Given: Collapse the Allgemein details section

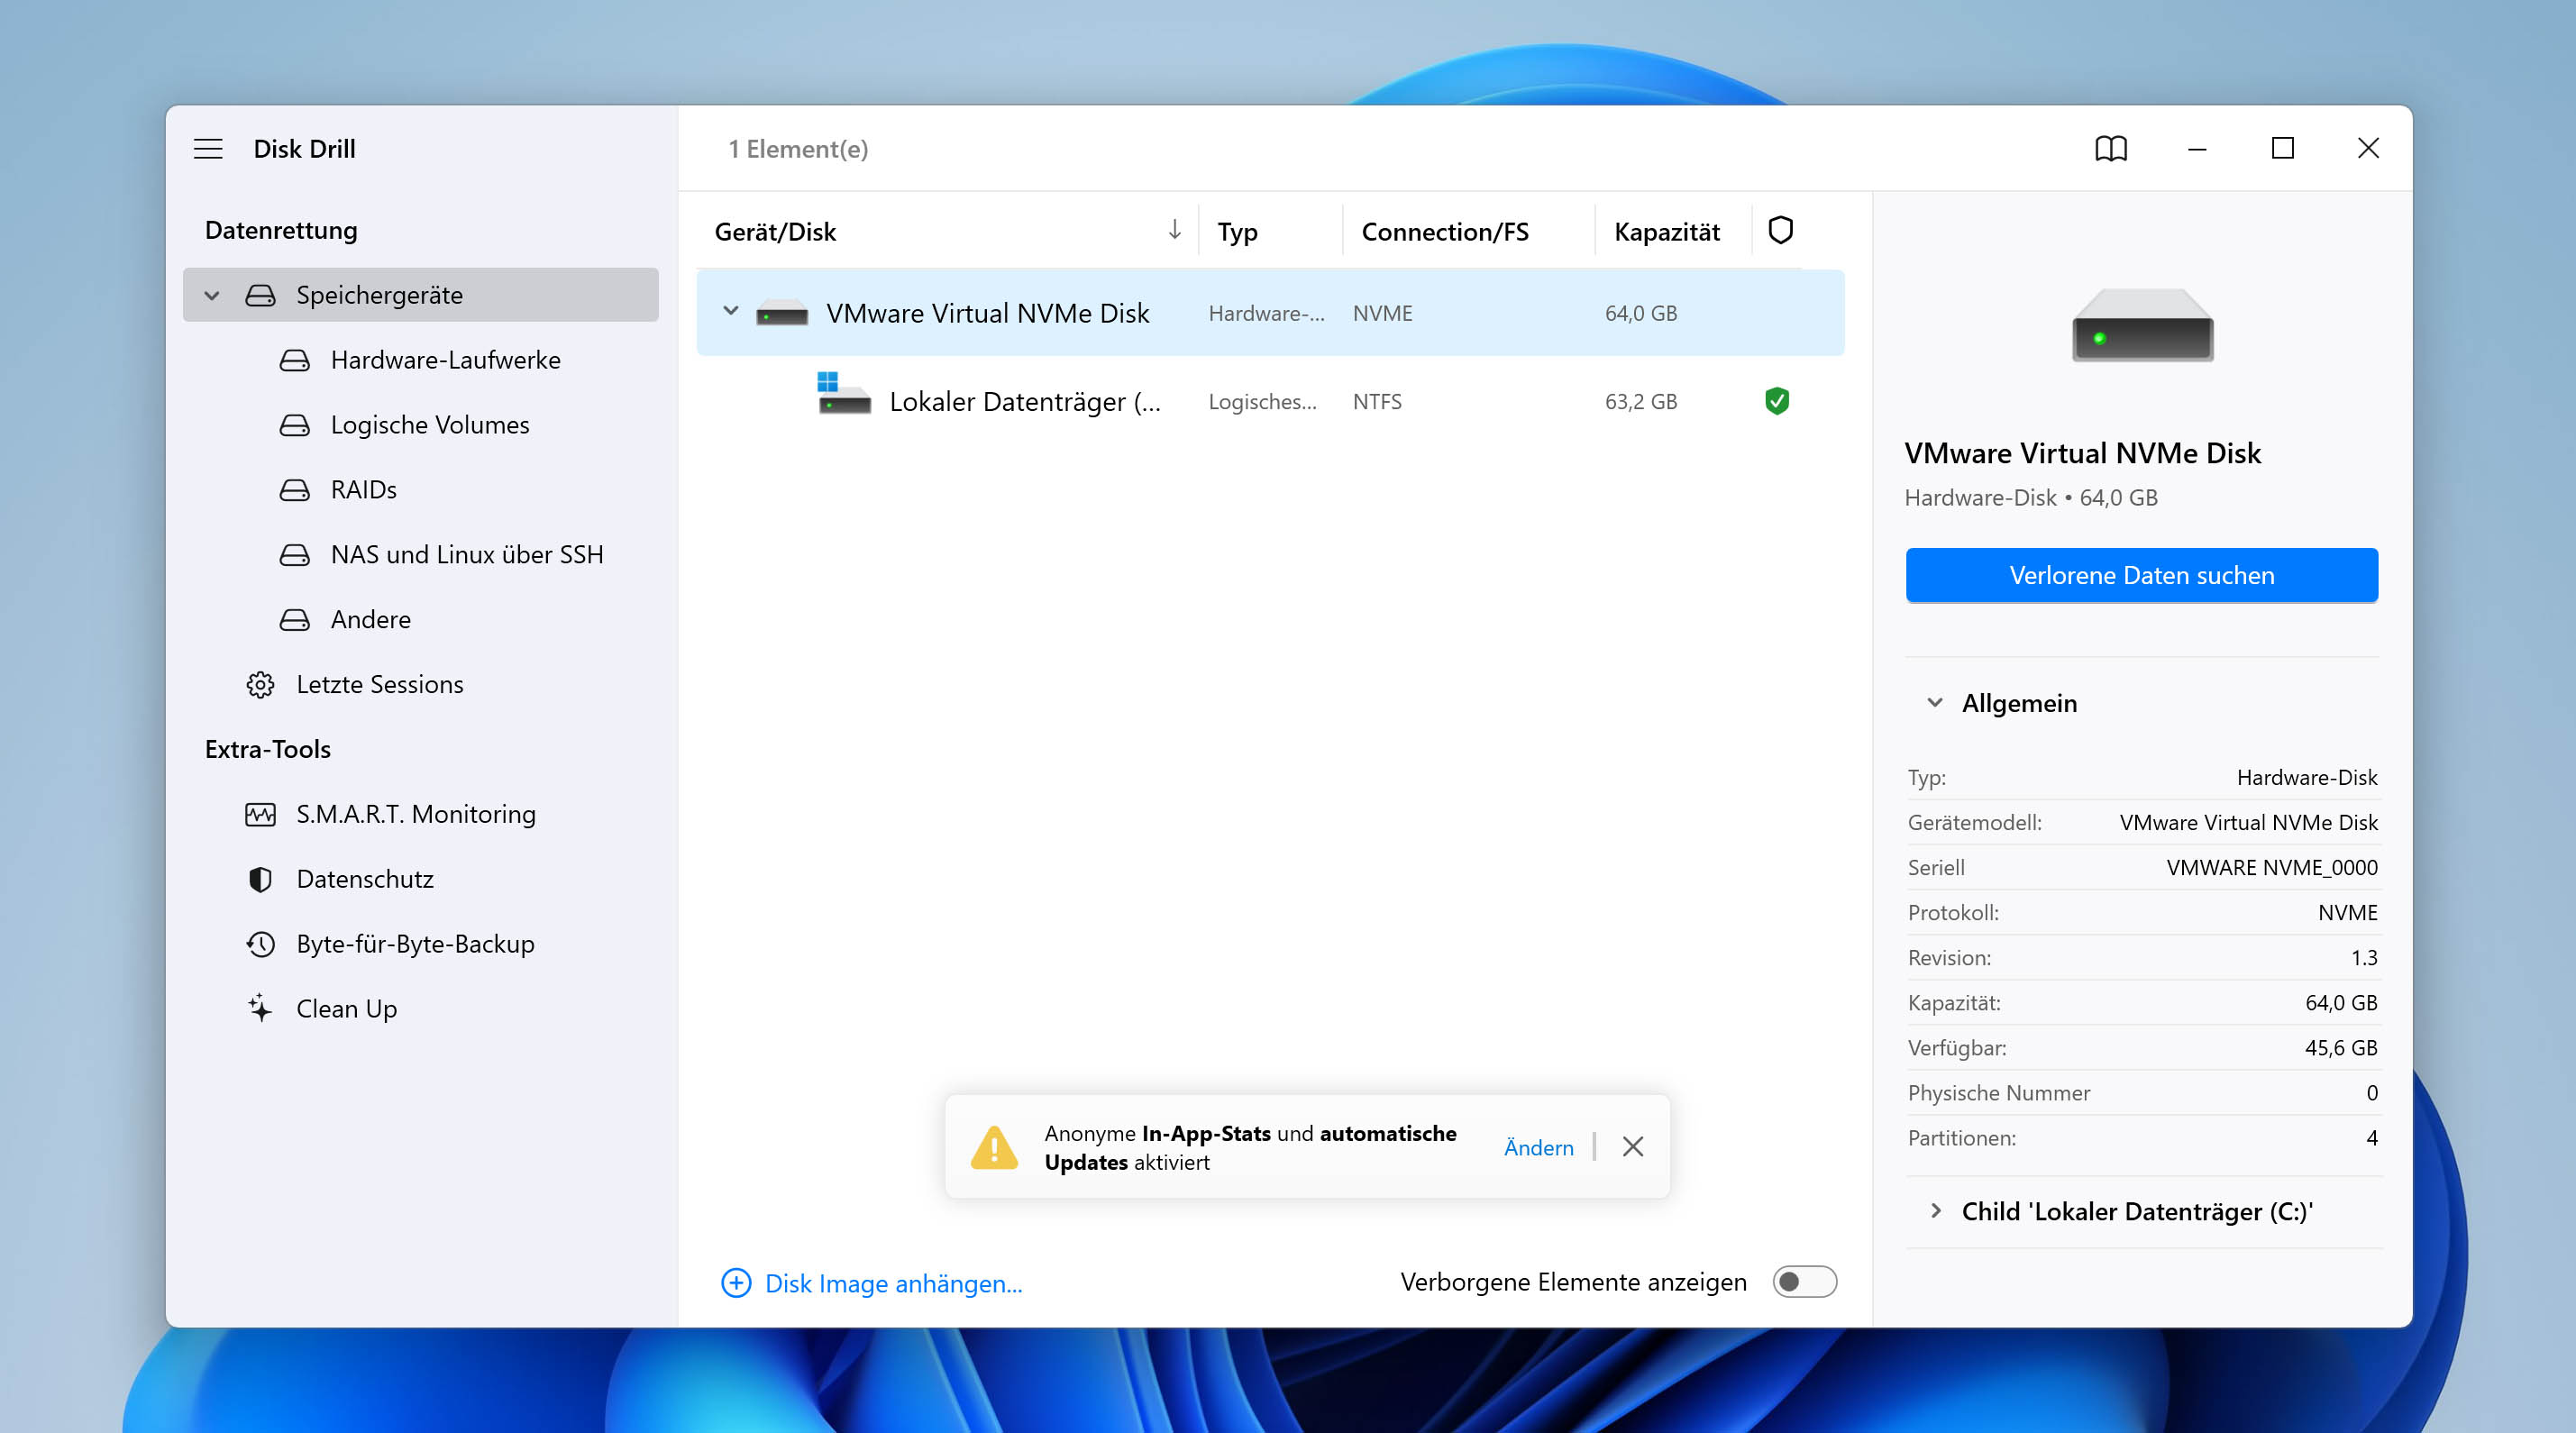Looking at the screenshot, I should coord(1935,703).
